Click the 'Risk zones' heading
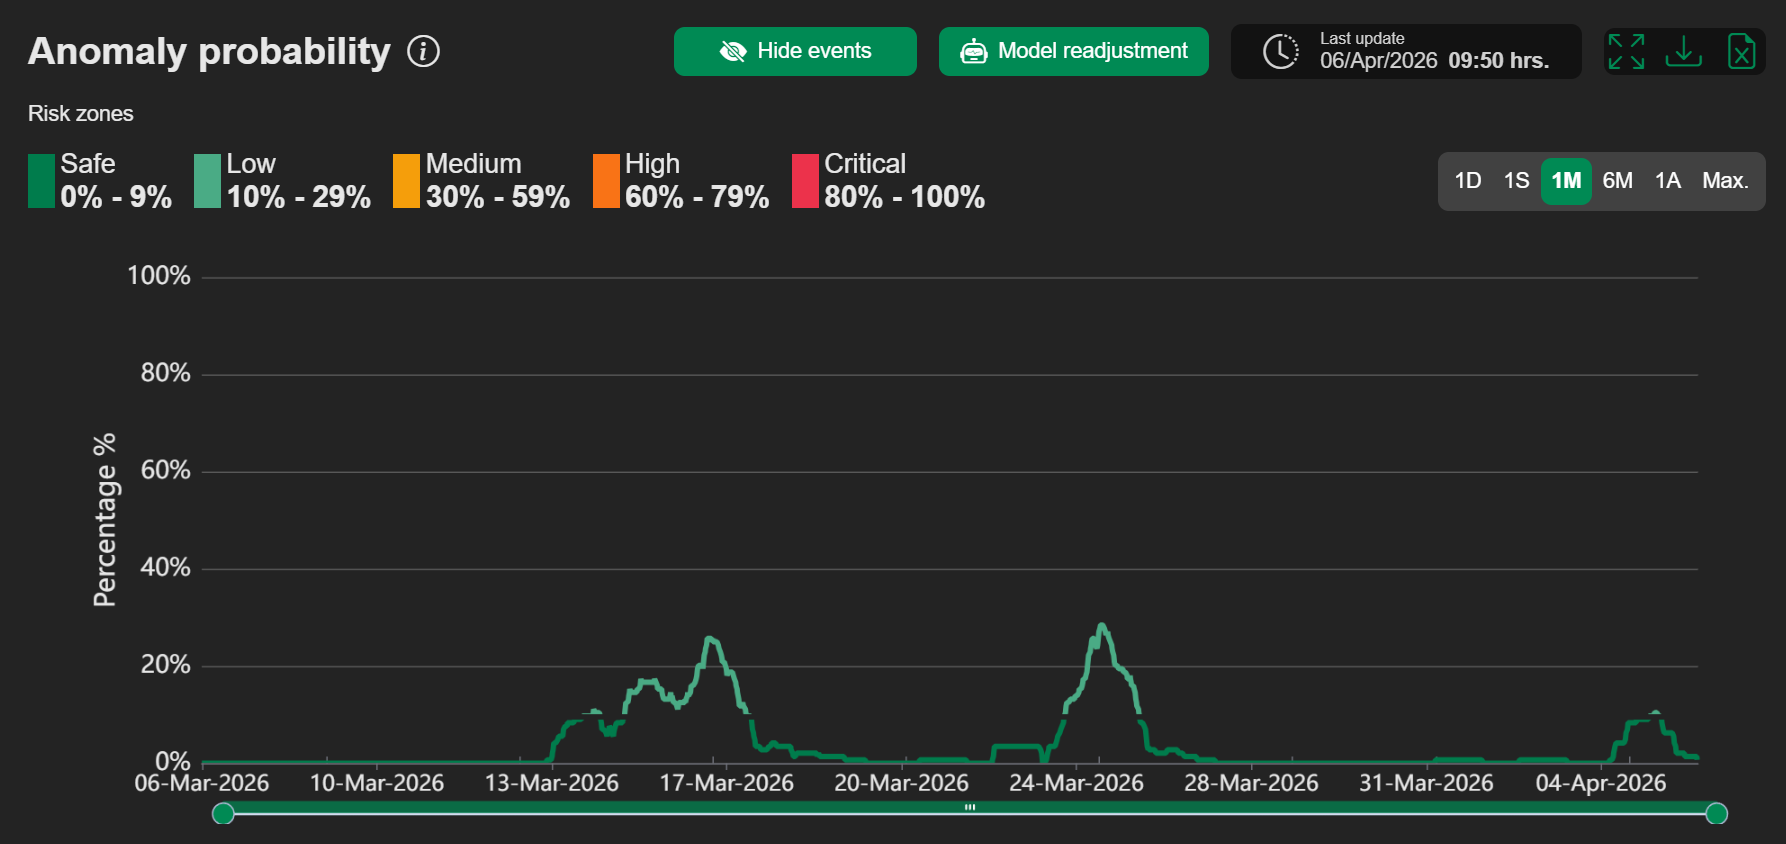 81,114
